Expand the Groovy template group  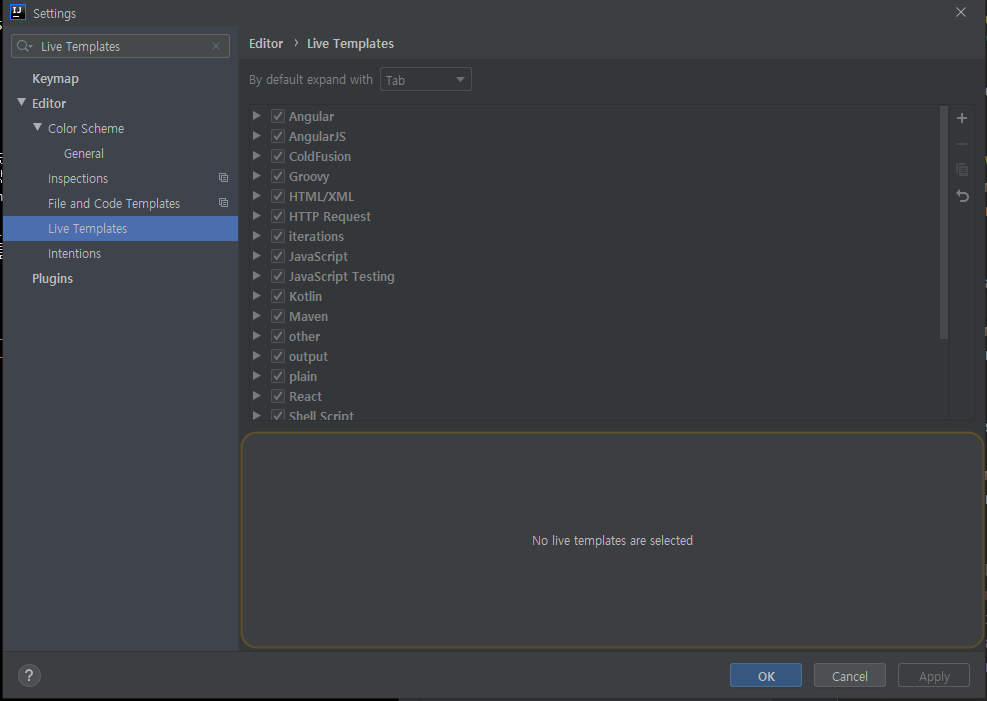click(257, 176)
